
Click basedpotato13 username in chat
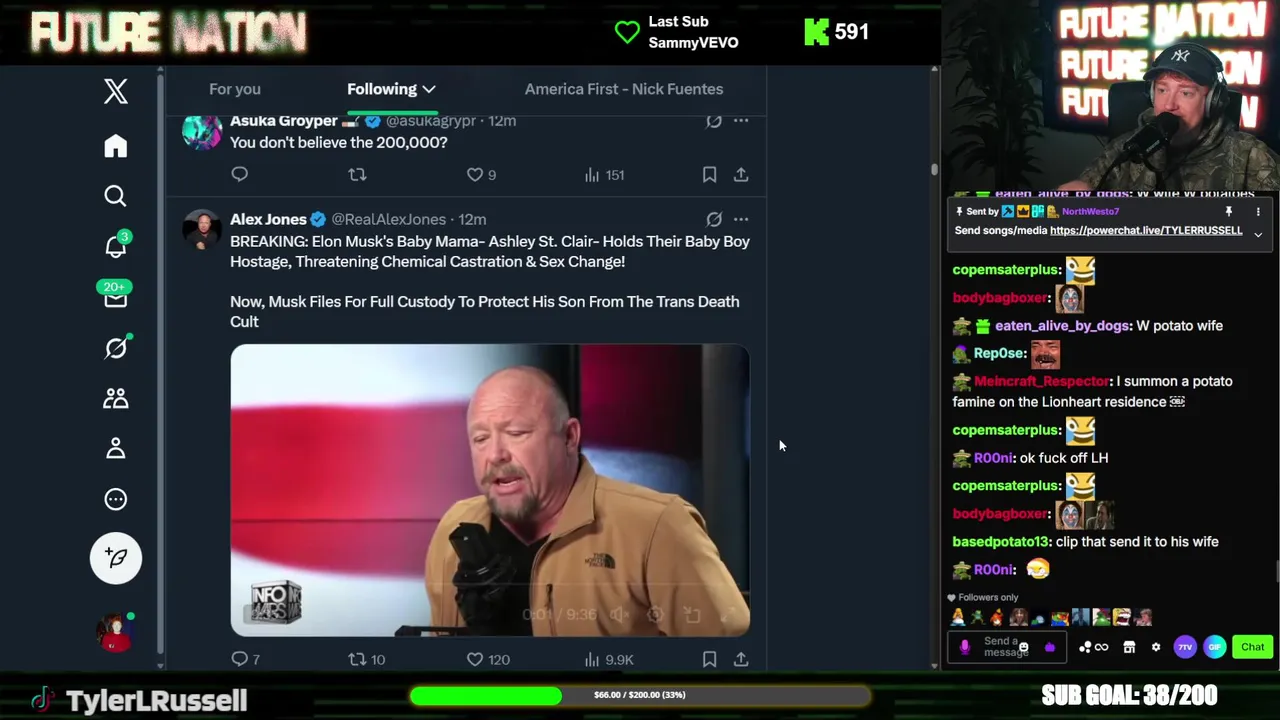click(x=1000, y=542)
